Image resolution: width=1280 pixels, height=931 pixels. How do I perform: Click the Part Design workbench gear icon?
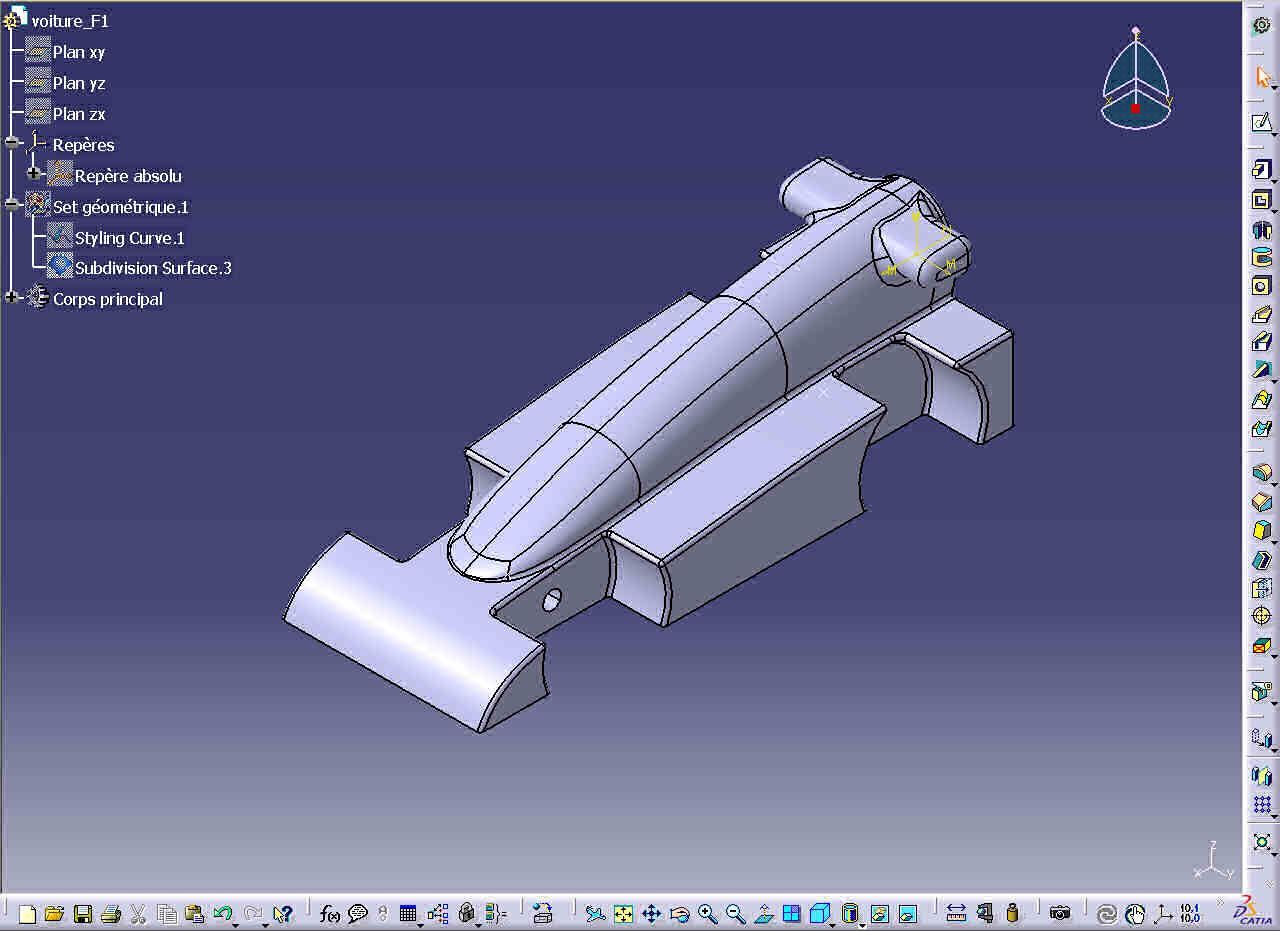click(1261, 26)
